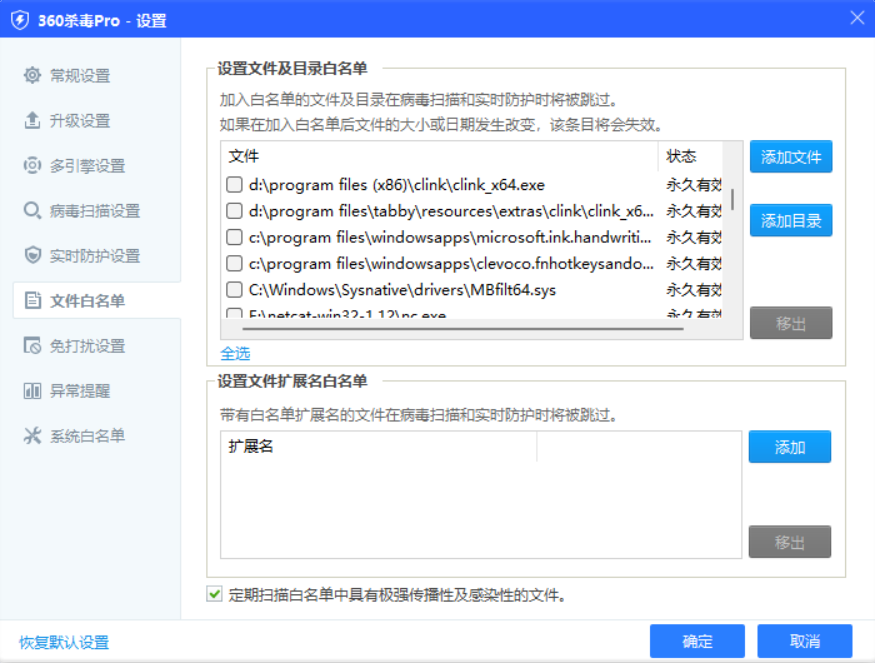Click the tools icon beside 系统白名单
The width and height of the screenshot is (875, 663).
coord(32,436)
